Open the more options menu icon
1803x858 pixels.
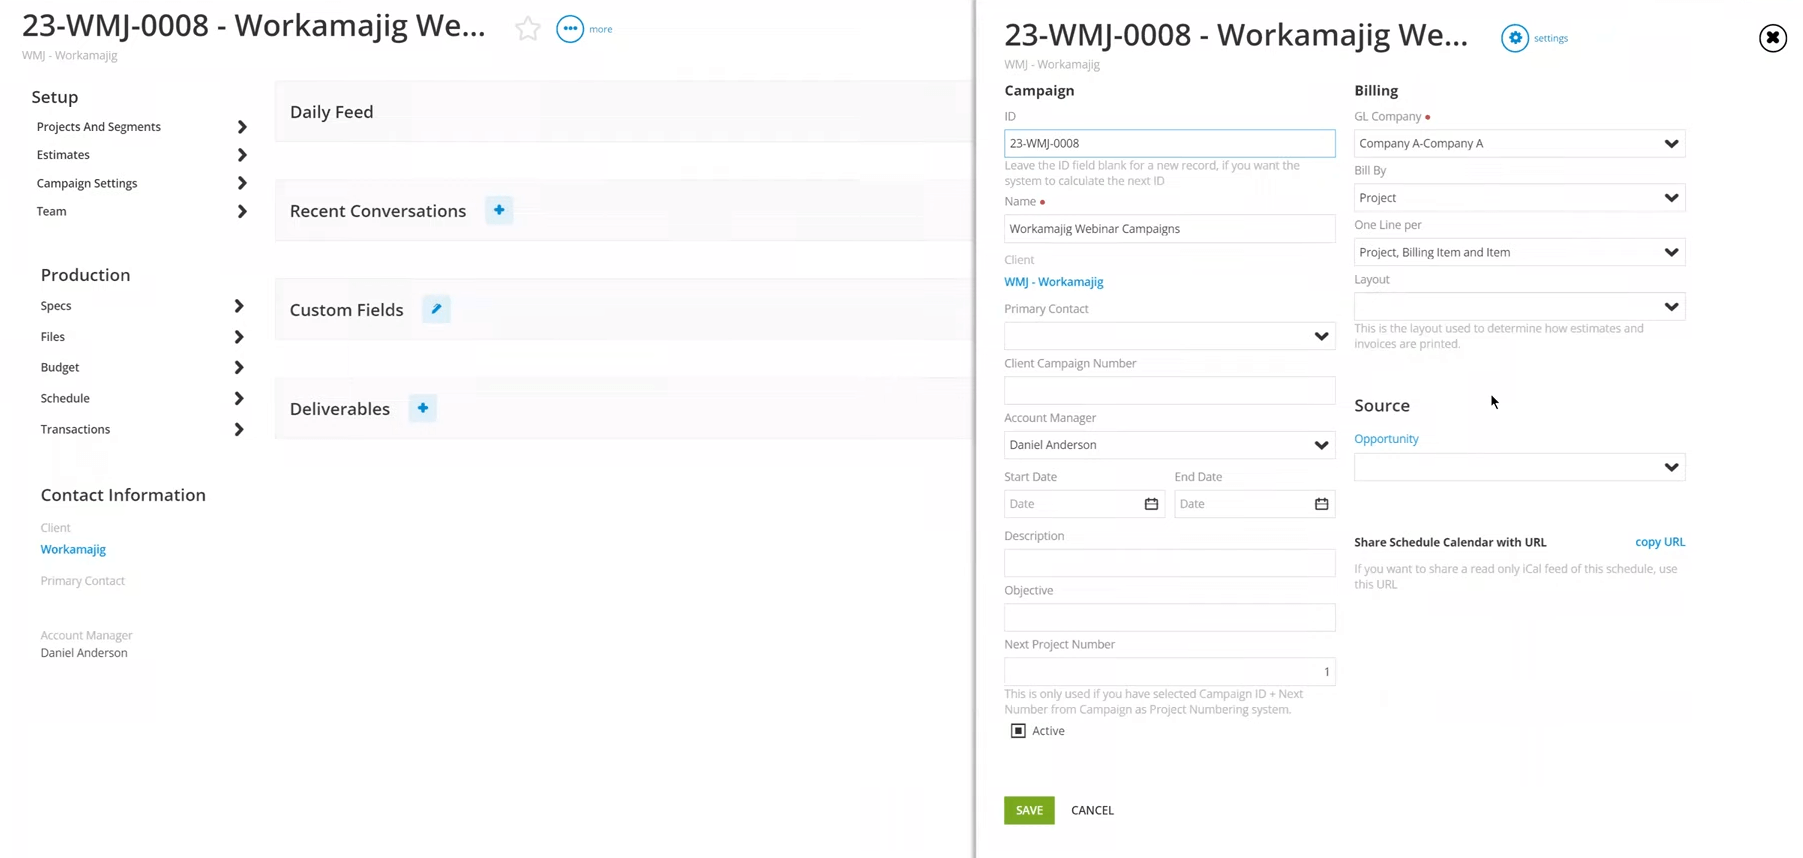click(570, 29)
